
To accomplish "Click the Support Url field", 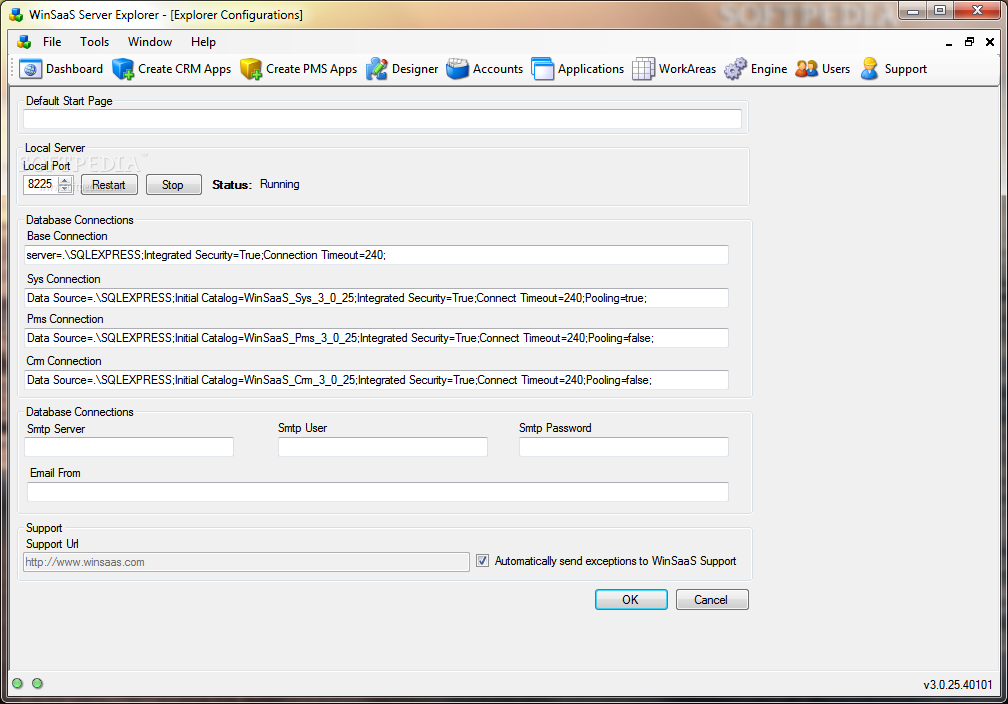I will (246, 562).
